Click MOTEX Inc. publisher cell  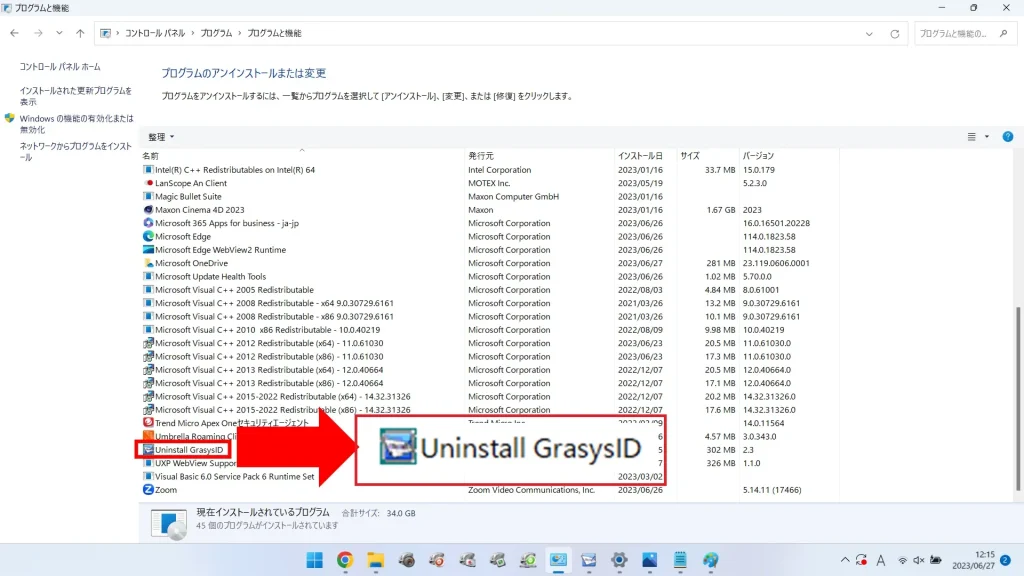[x=488, y=183]
